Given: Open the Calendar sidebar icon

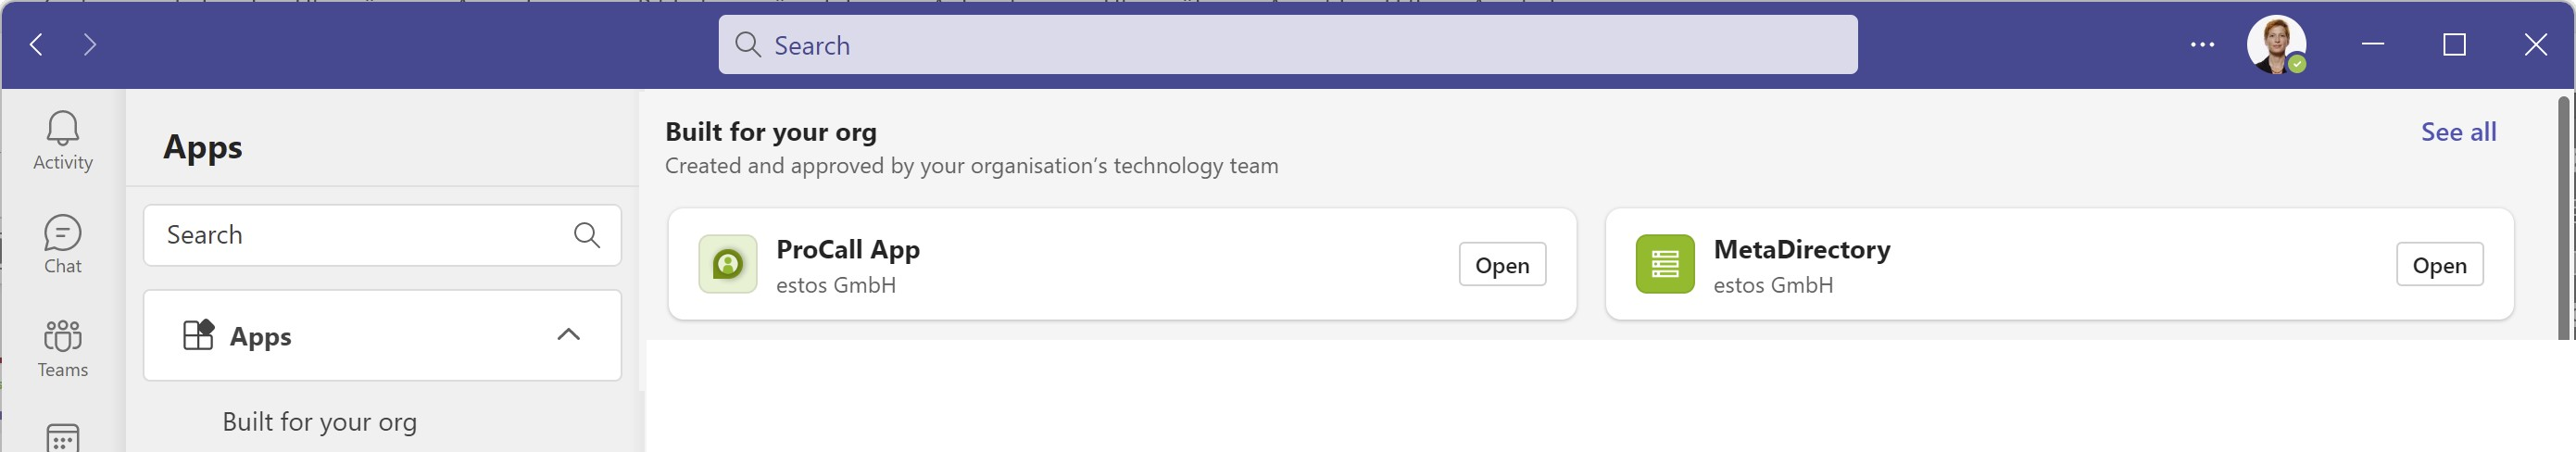Looking at the screenshot, I should [x=62, y=438].
